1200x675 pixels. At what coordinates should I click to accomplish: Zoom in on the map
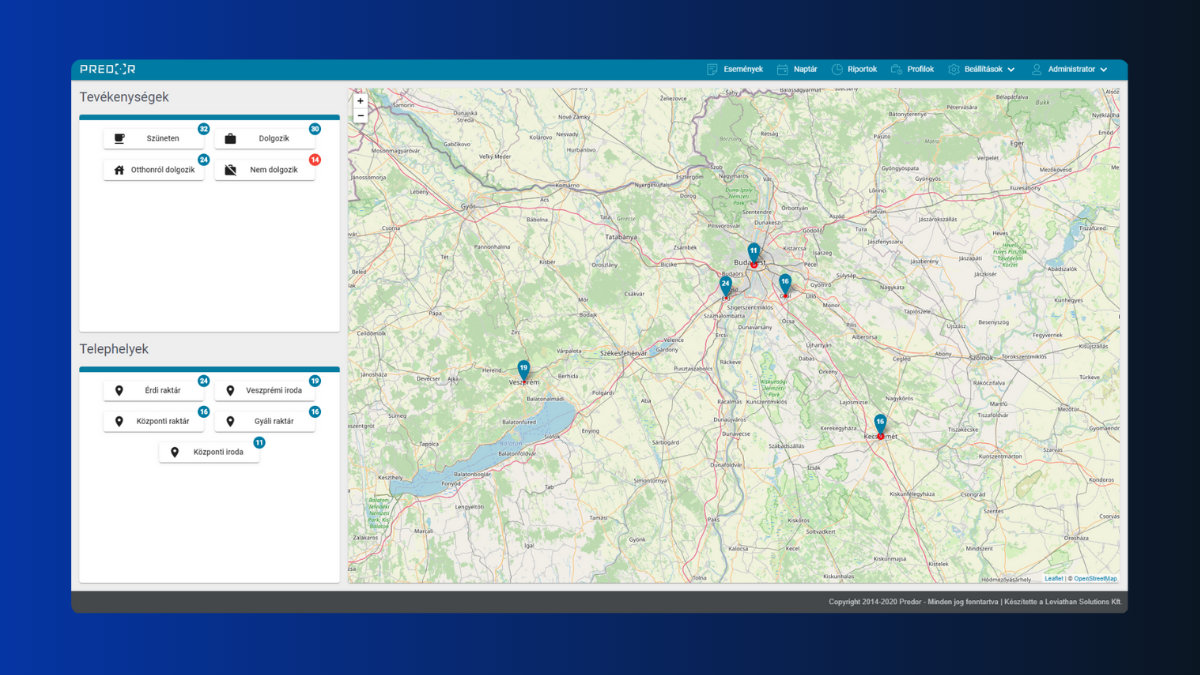[360, 101]
